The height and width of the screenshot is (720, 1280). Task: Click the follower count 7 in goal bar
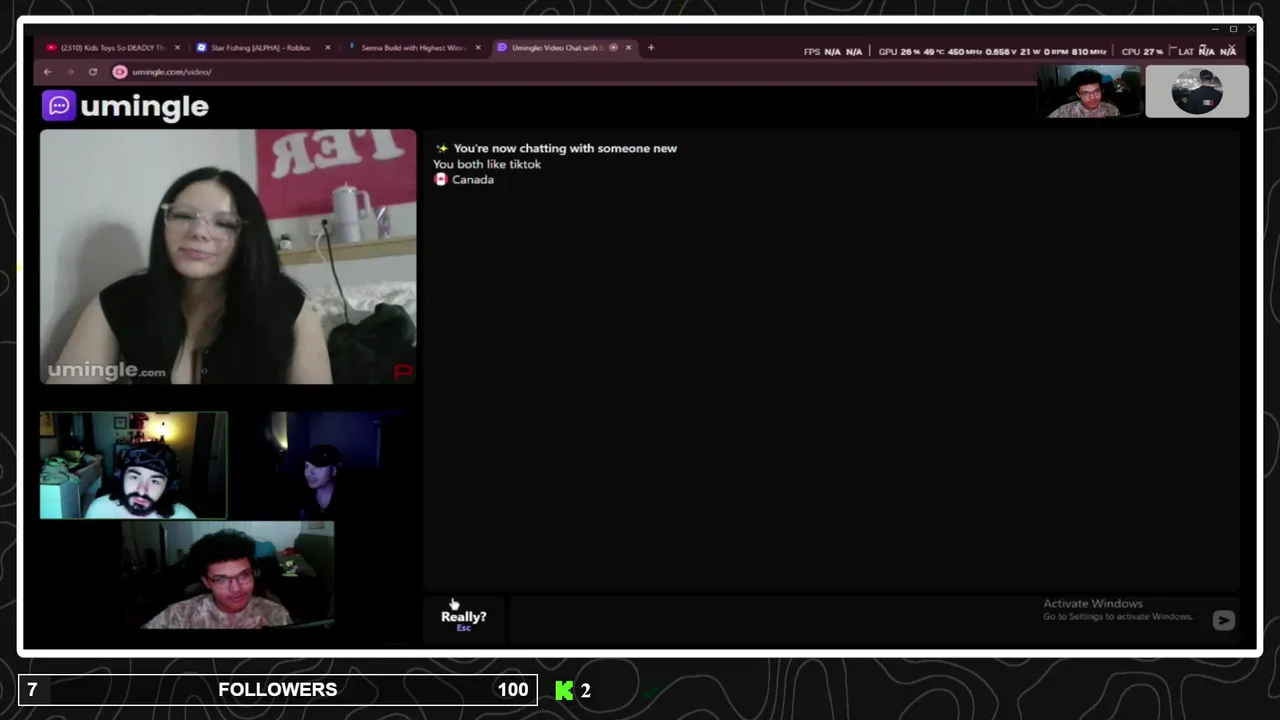[x=32, y=690]
